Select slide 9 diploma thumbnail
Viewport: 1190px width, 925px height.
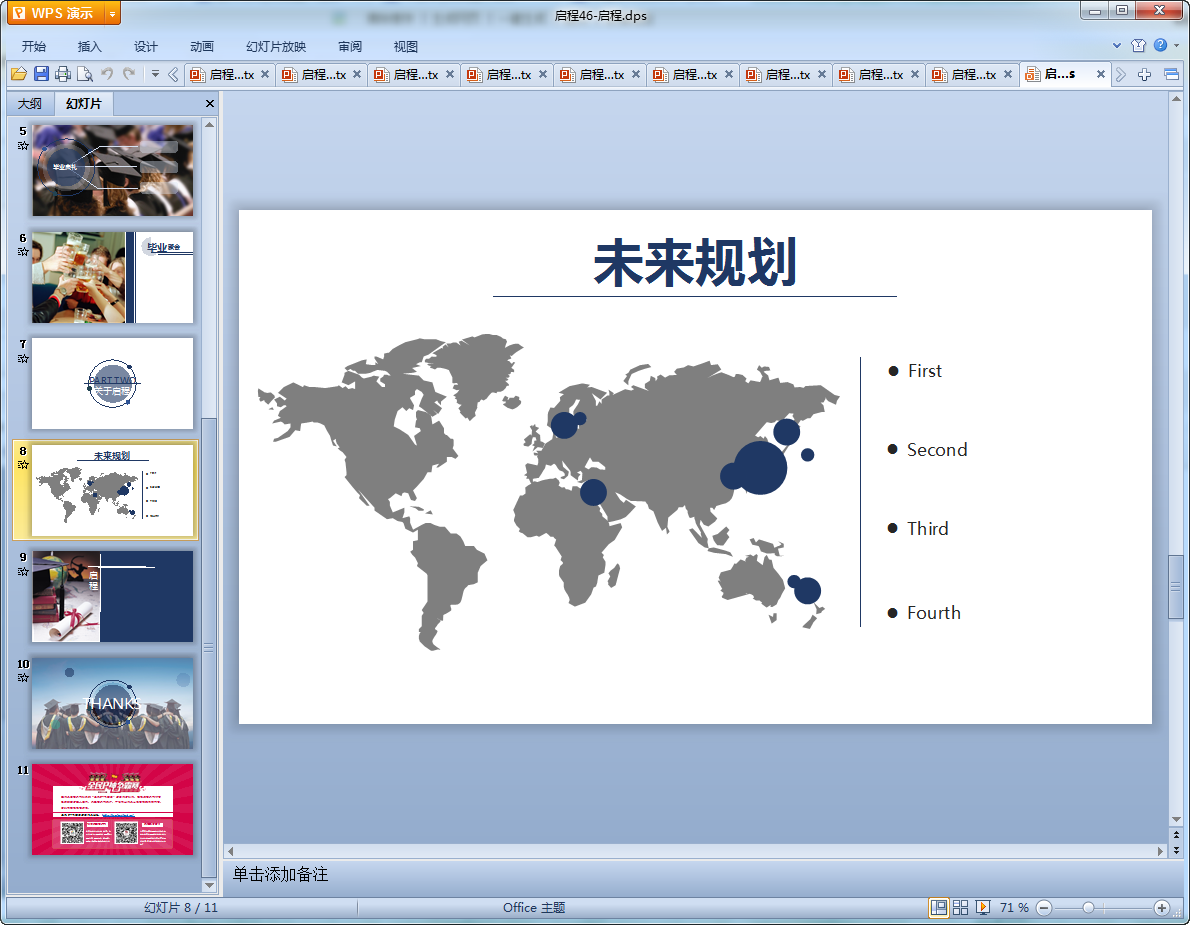coord(112,596)
